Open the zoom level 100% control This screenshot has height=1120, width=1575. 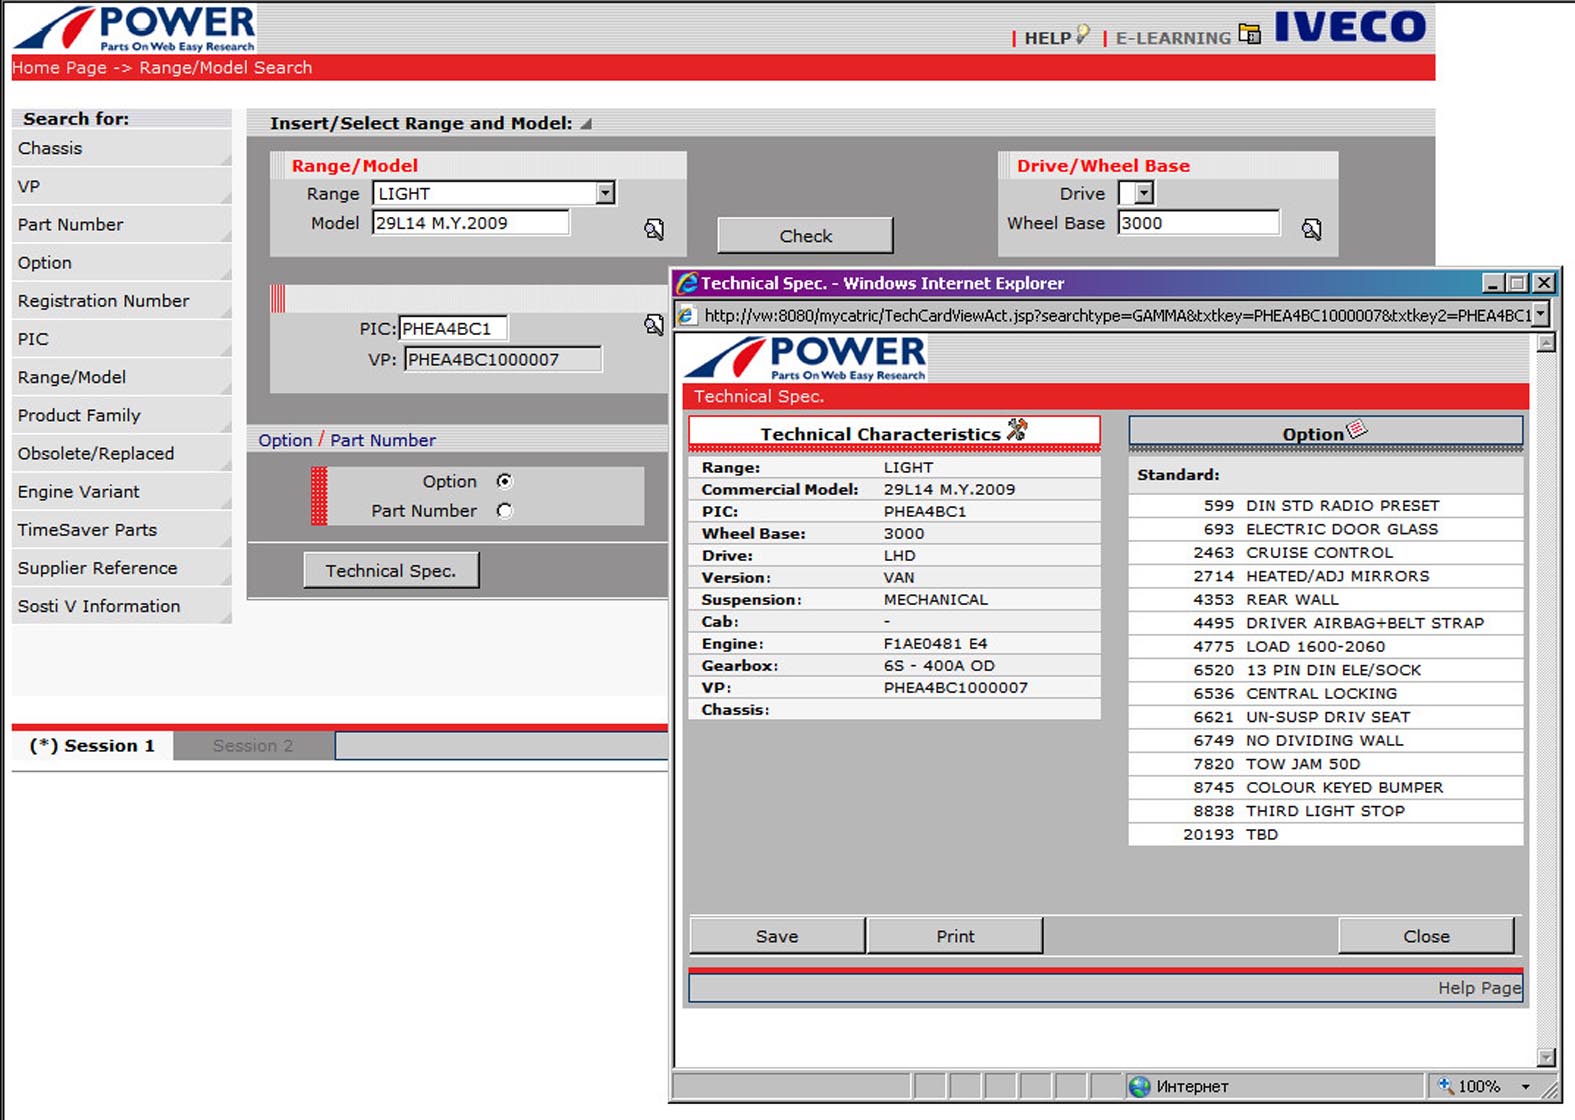1485,1086
